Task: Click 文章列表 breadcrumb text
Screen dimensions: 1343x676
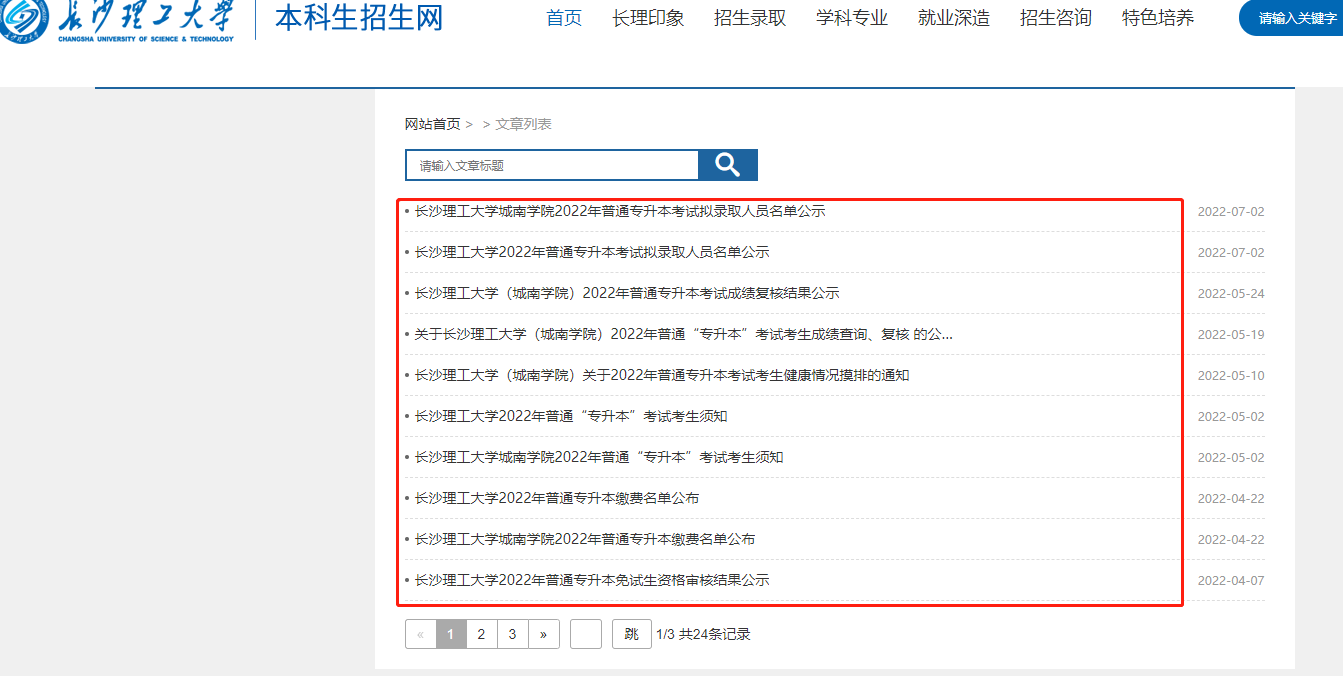Action: click(x=523, y=124)
